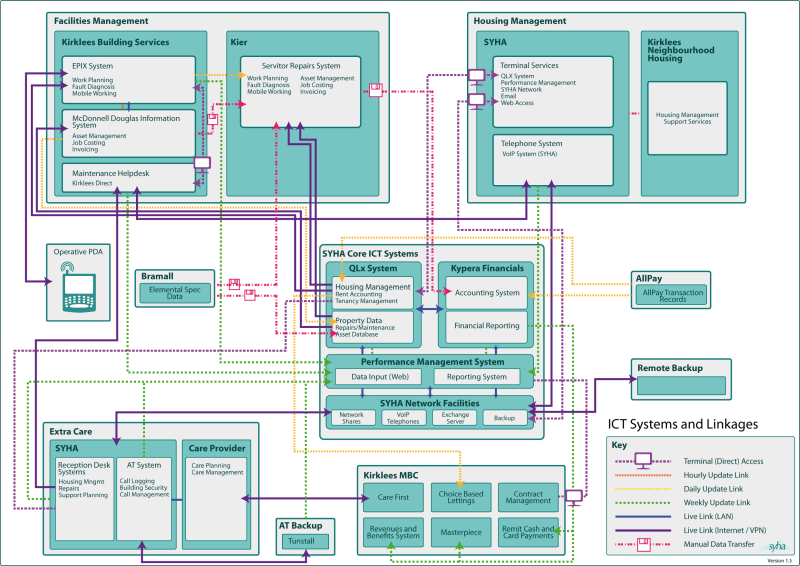Select the Housing Management Support Services box
Image resolution: width=800 pixels, height=566 pixels.
click(687, 118)
